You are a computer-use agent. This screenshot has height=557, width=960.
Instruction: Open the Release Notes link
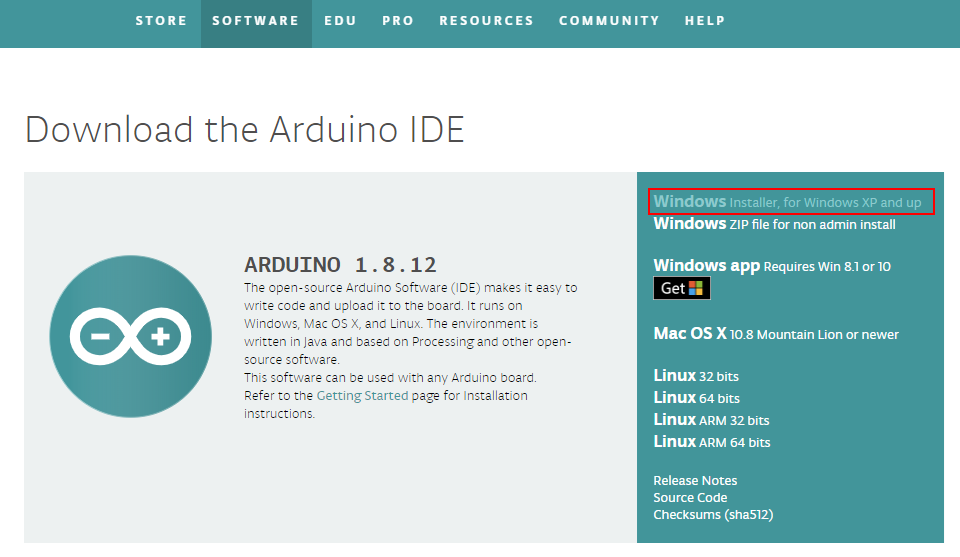695,480
